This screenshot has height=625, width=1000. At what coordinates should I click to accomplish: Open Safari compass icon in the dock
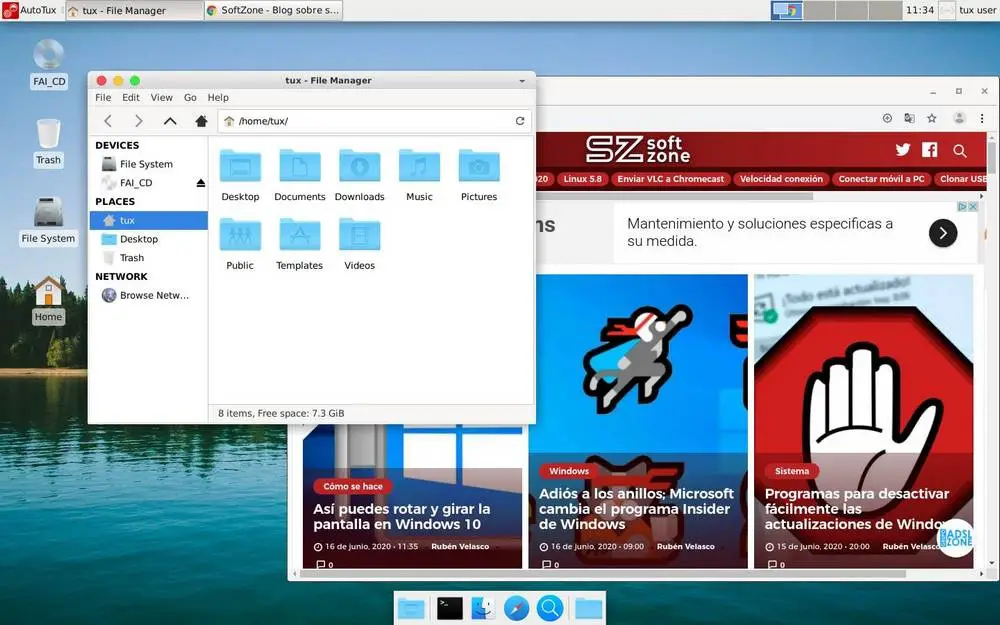[x=517, y=608]
